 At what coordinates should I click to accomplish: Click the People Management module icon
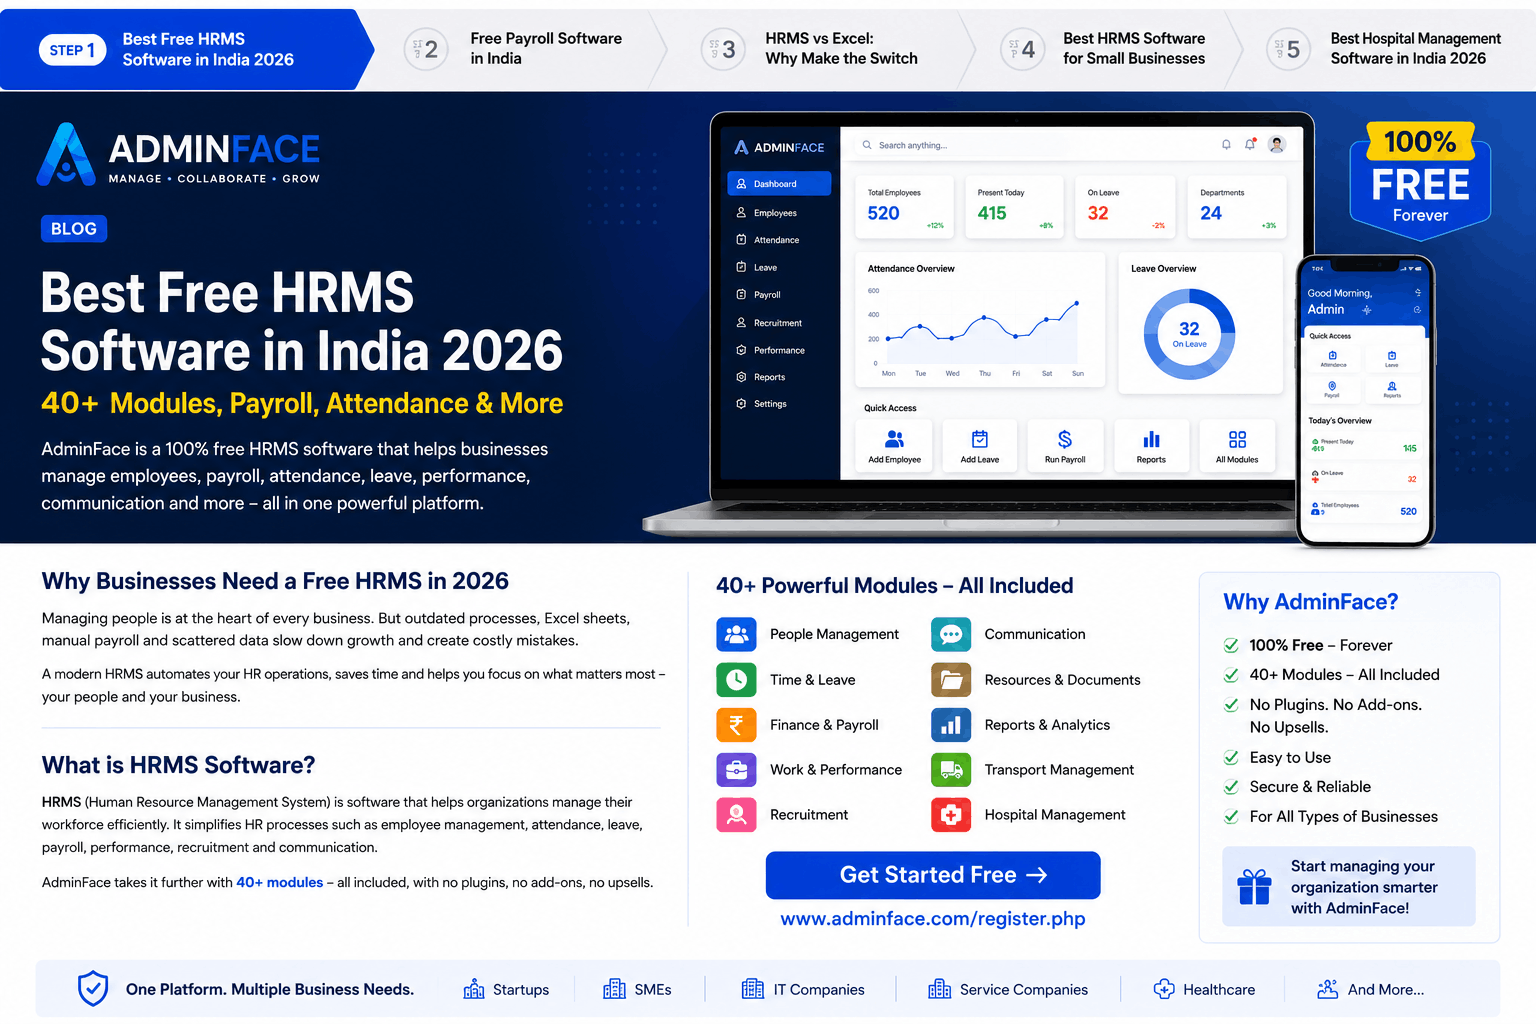click(736, 634)
